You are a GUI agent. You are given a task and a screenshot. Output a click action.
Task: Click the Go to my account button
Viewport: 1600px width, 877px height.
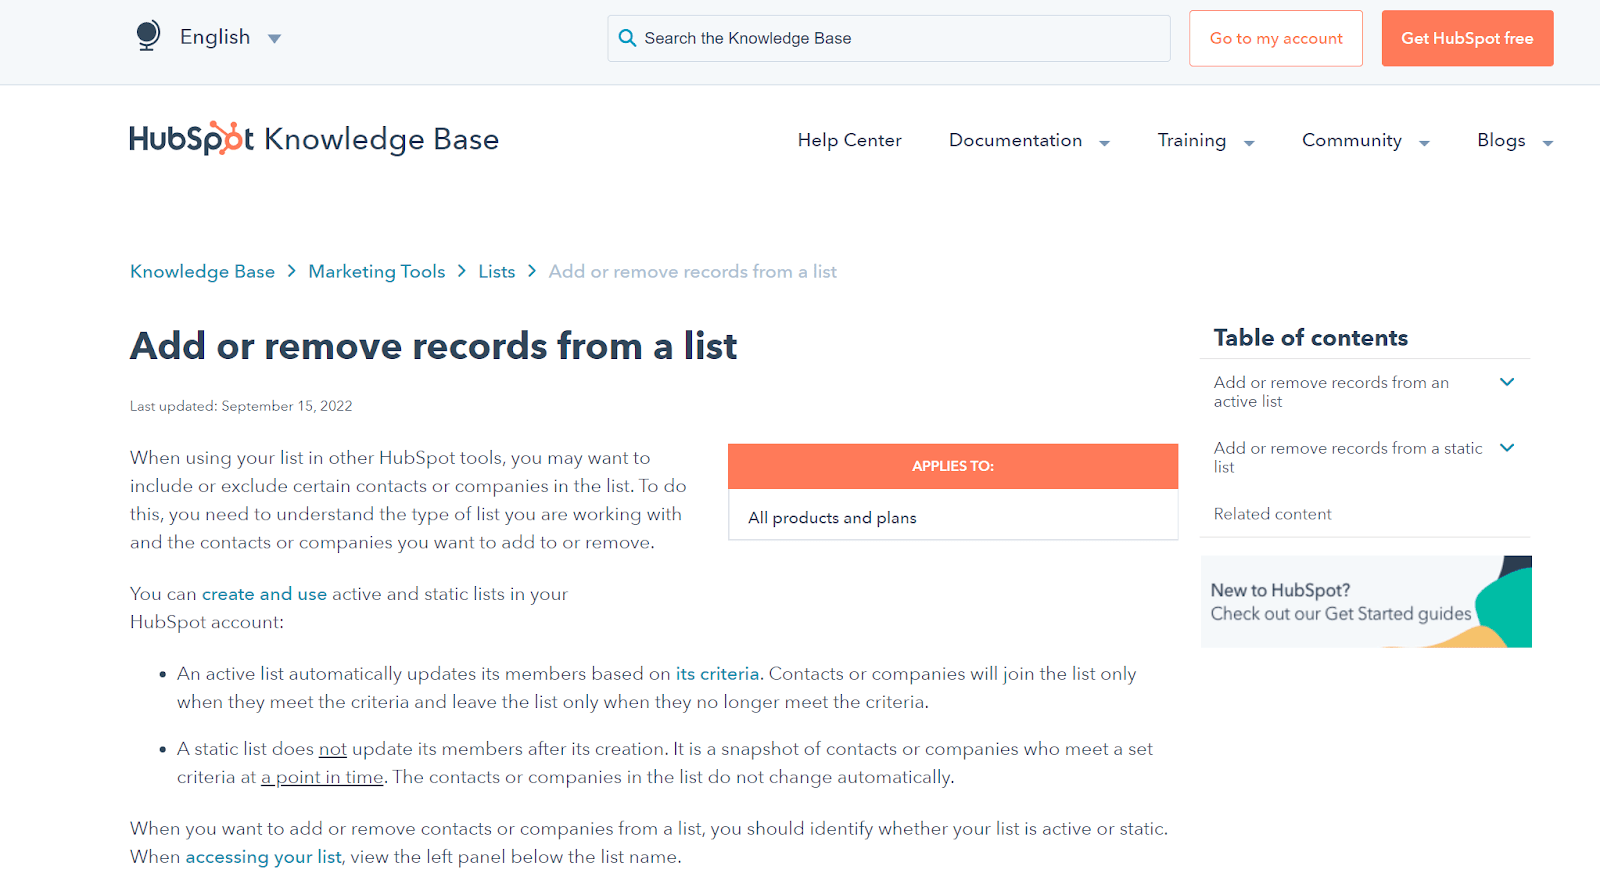pos(1275,38)
